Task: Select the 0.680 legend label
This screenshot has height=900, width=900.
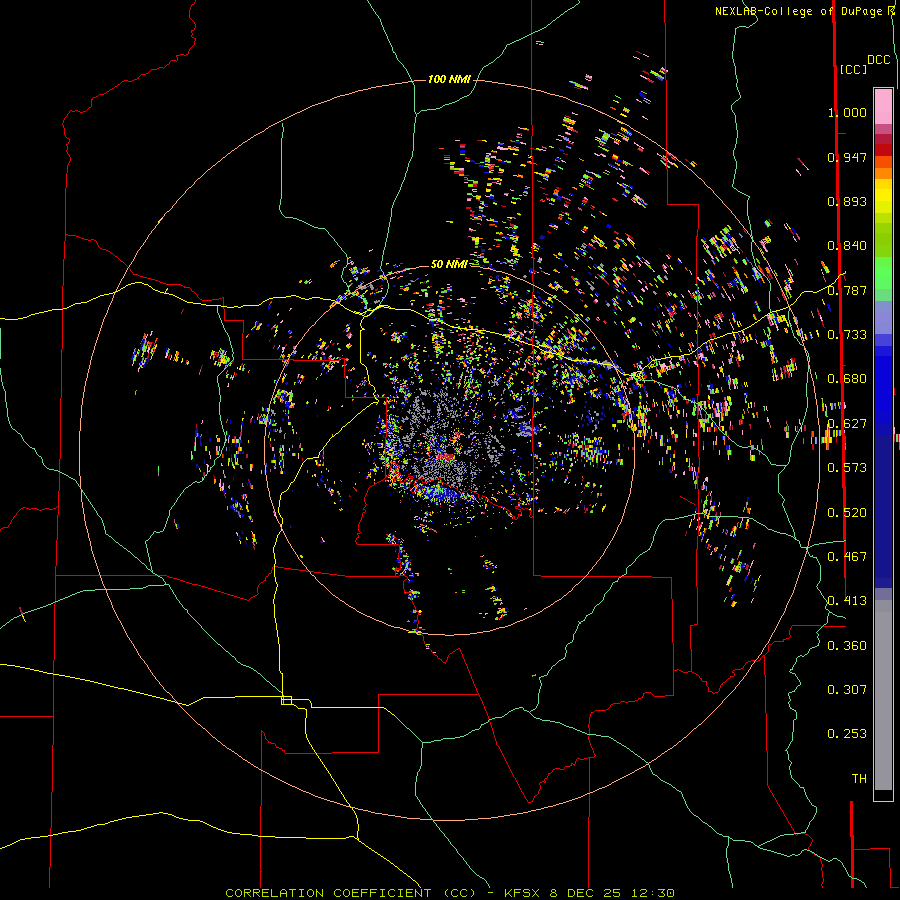Action: pos(847,379)
